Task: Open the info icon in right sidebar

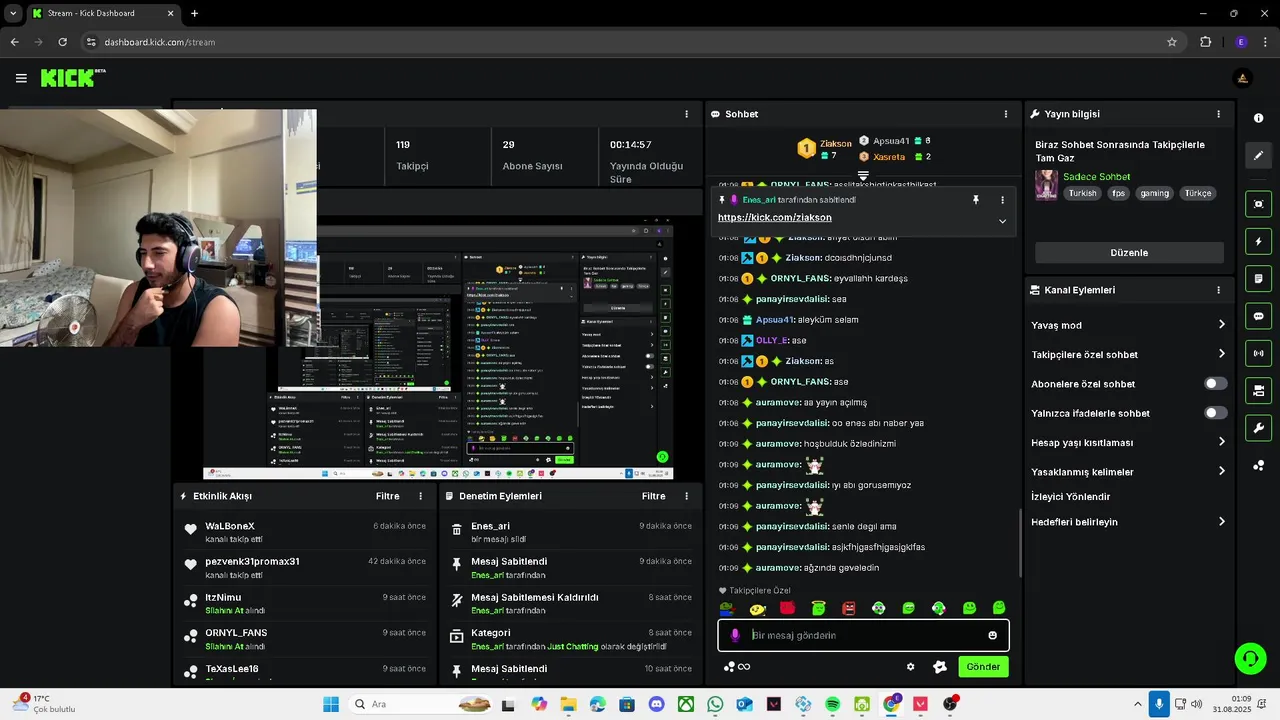Action: pyautogui.click(x=1258, y=118)
